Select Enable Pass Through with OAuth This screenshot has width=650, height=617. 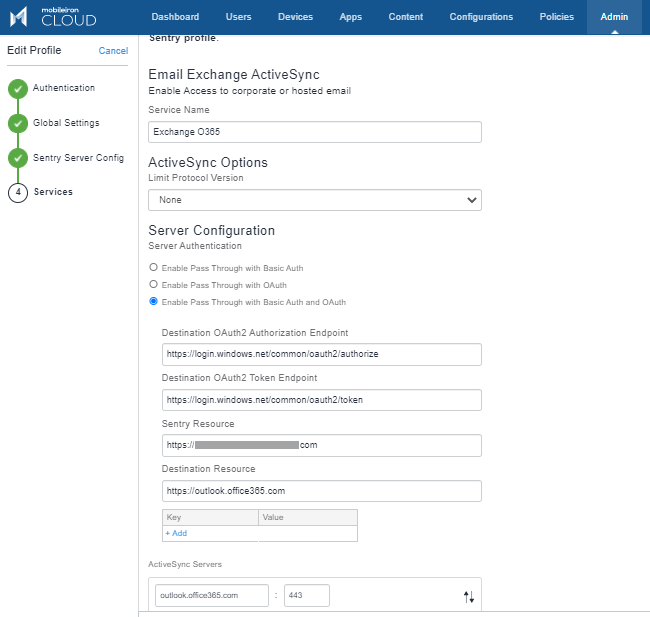(x=153, y=284)
